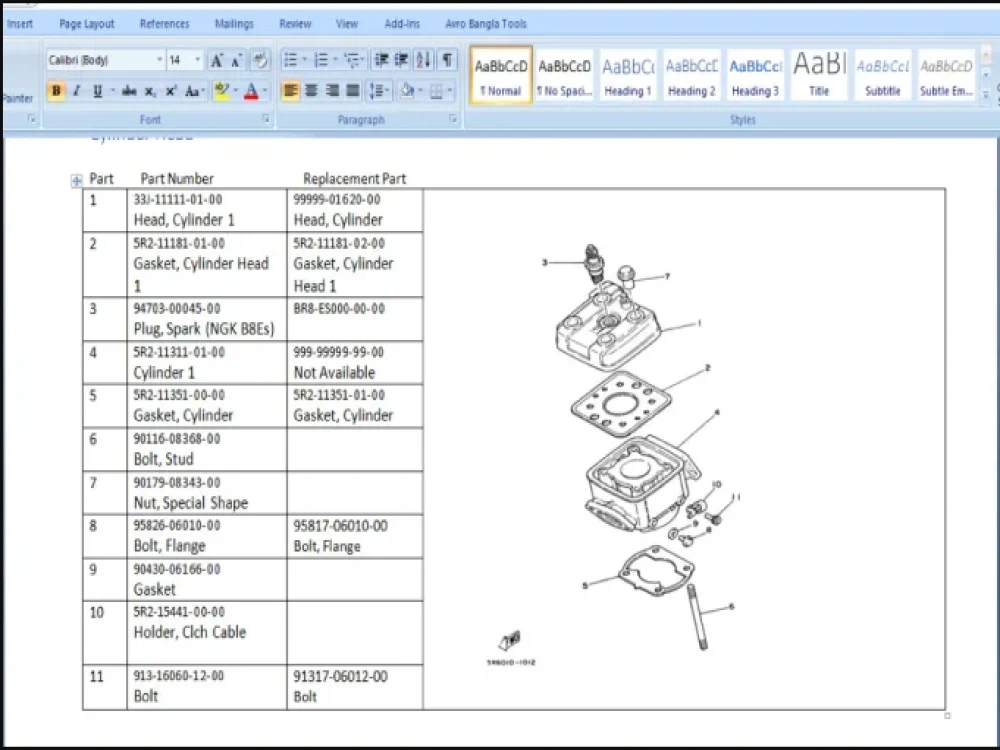Toggle Show/Hide paragraph marks
This screenshot has height=750, width=1000.
coord(448,60)
